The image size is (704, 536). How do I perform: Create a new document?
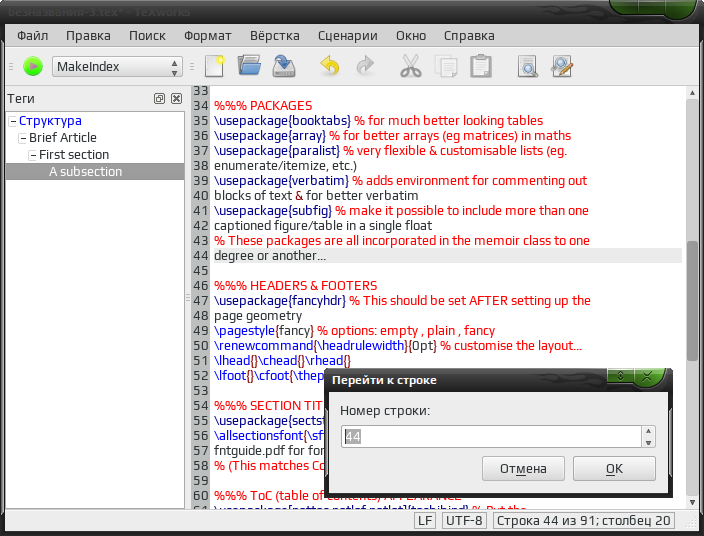[x=215, y=66]
